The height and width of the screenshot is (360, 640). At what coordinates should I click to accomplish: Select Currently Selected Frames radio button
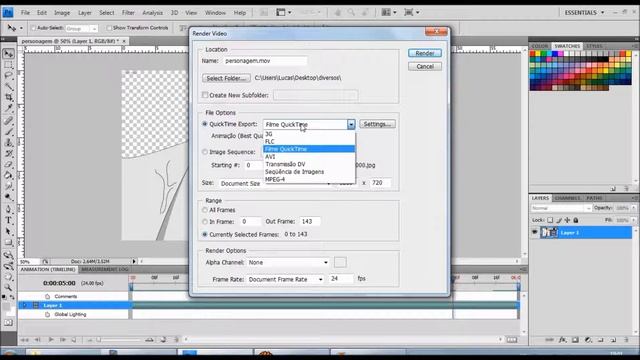205,234
